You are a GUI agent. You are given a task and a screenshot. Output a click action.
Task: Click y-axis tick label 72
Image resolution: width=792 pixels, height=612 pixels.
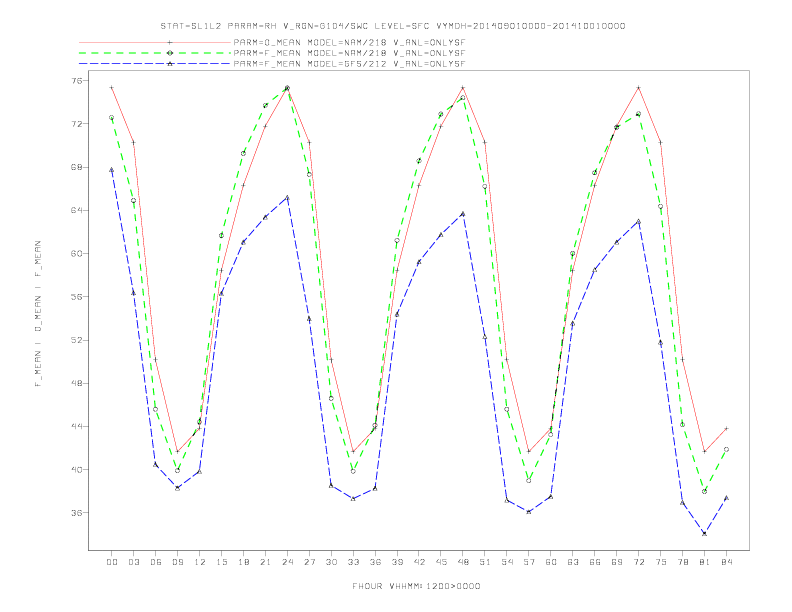(x=78, y=124)
